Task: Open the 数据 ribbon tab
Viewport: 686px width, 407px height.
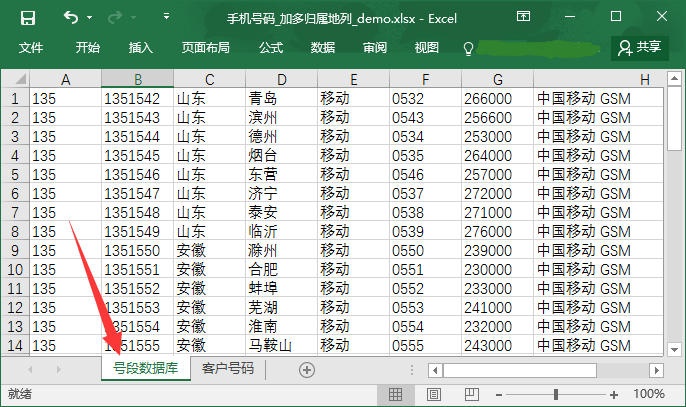Action: (x=323, y=47)
